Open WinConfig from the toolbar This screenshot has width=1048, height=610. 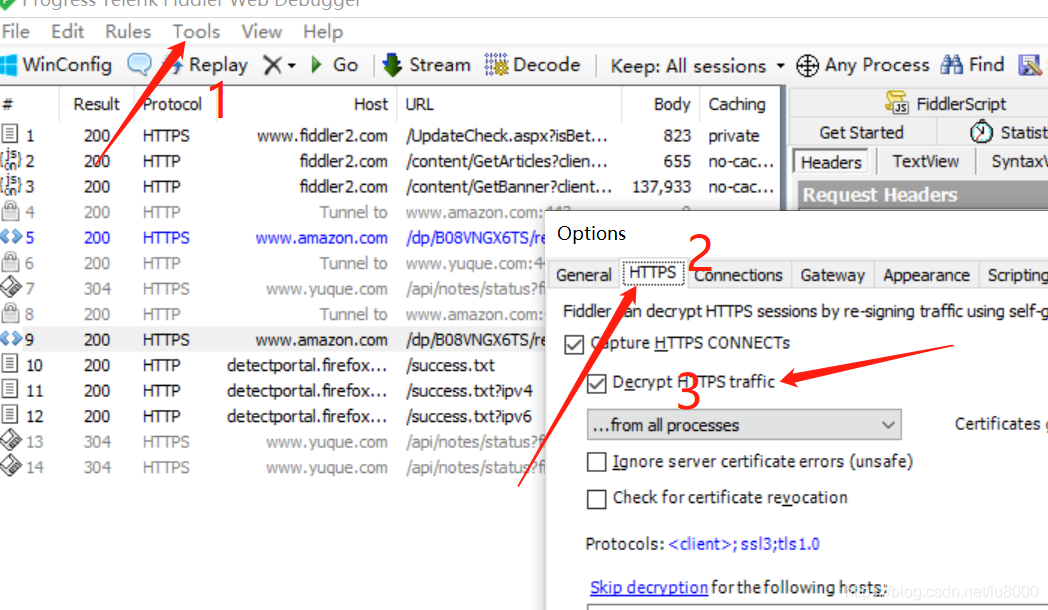(x=56, y=65)
